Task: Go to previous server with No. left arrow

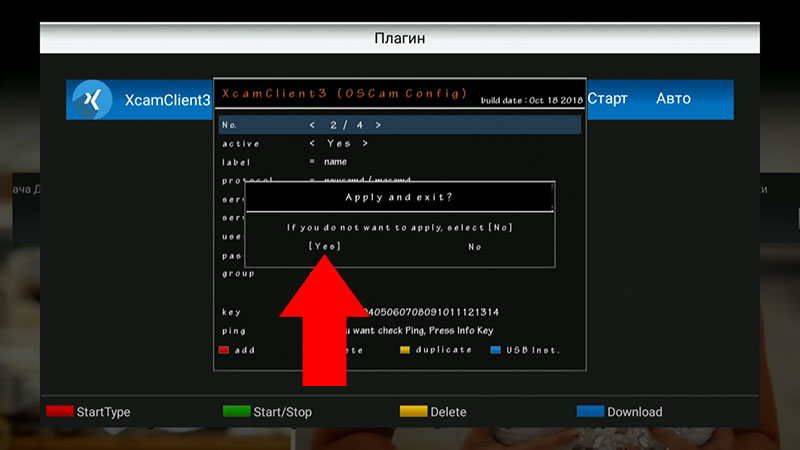Action: pyautogui.click(x=312, y=125)
